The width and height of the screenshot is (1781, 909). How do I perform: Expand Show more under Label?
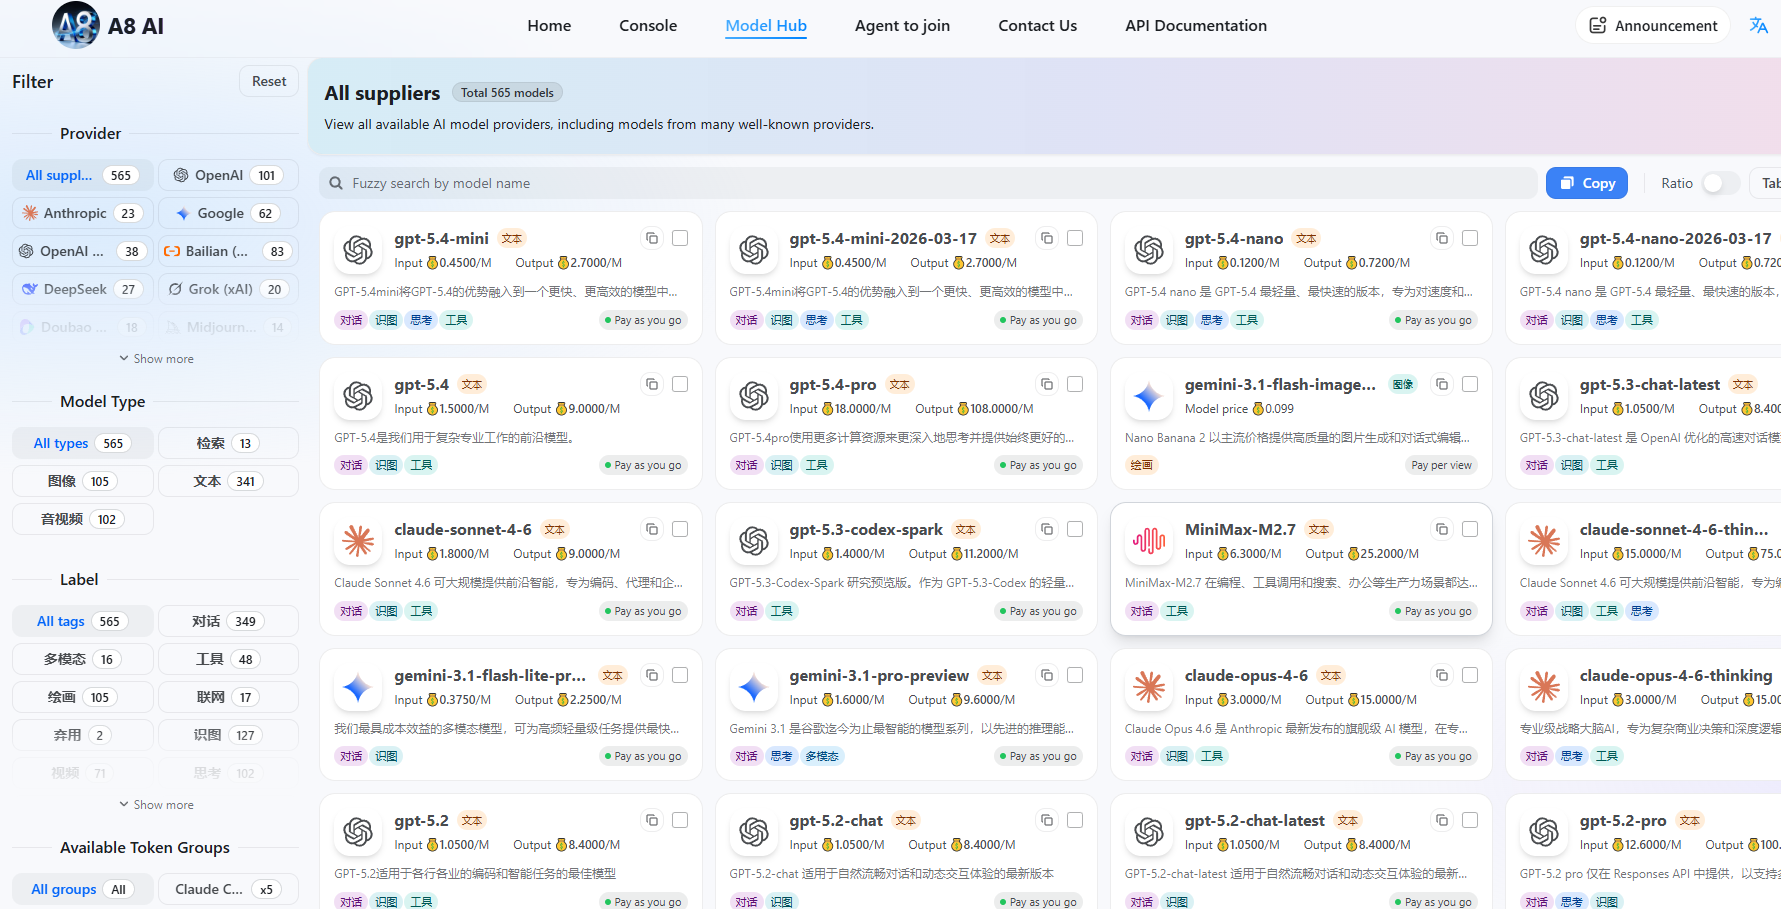(156, 805)
